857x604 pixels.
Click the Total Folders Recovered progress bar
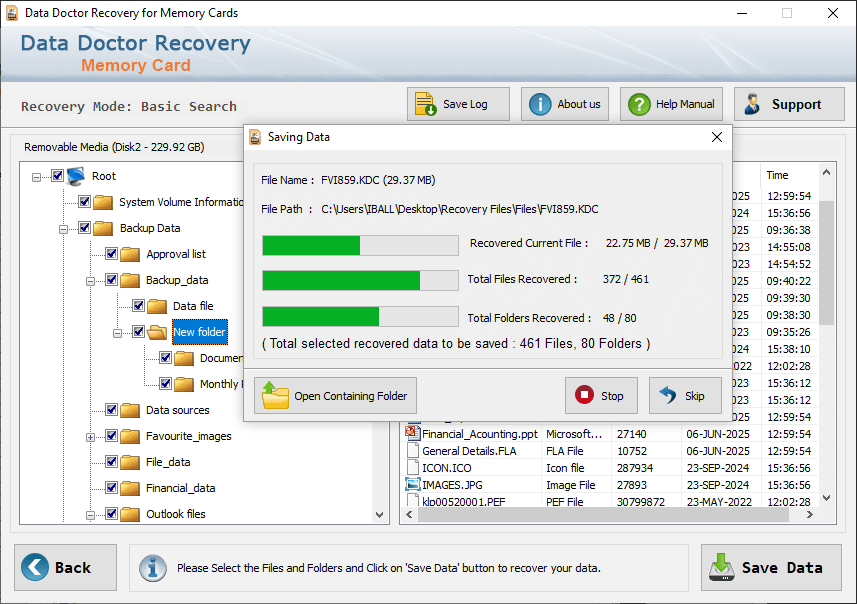coord(360,316)
